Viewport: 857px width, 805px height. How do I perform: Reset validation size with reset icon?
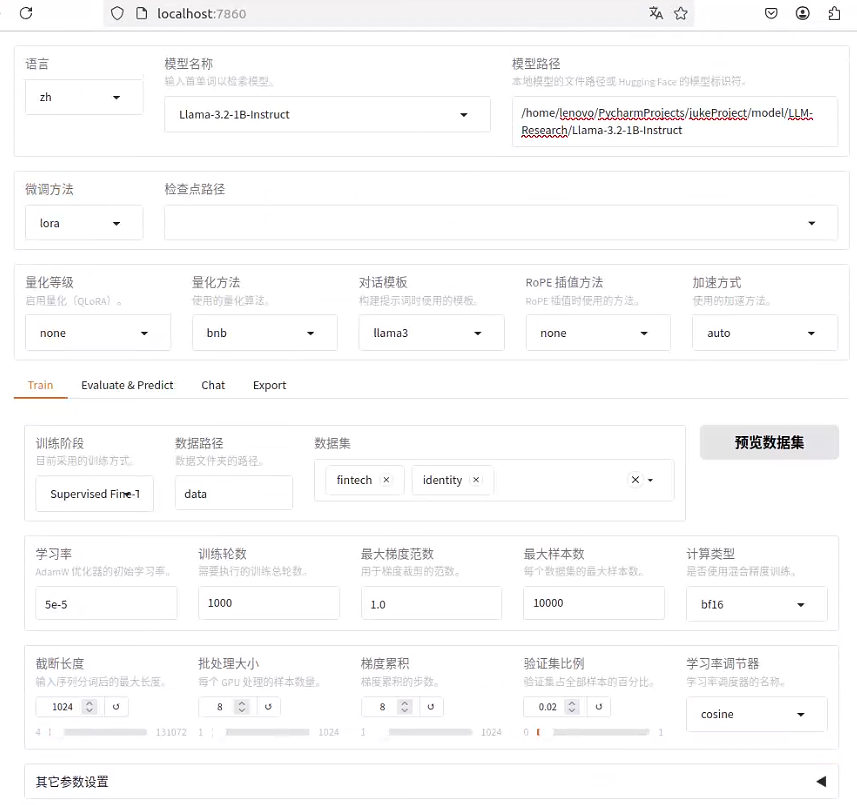597,707
